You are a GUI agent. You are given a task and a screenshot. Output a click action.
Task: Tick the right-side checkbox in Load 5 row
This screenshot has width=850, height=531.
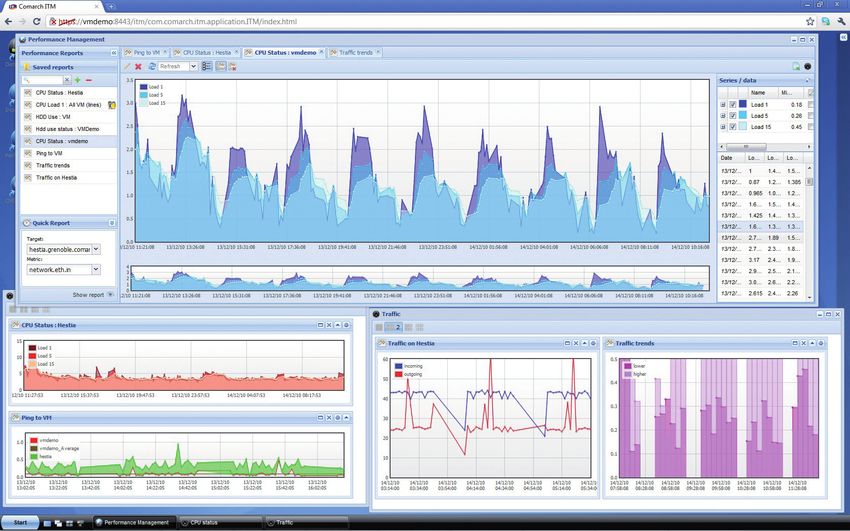click(x=810, y=115)
